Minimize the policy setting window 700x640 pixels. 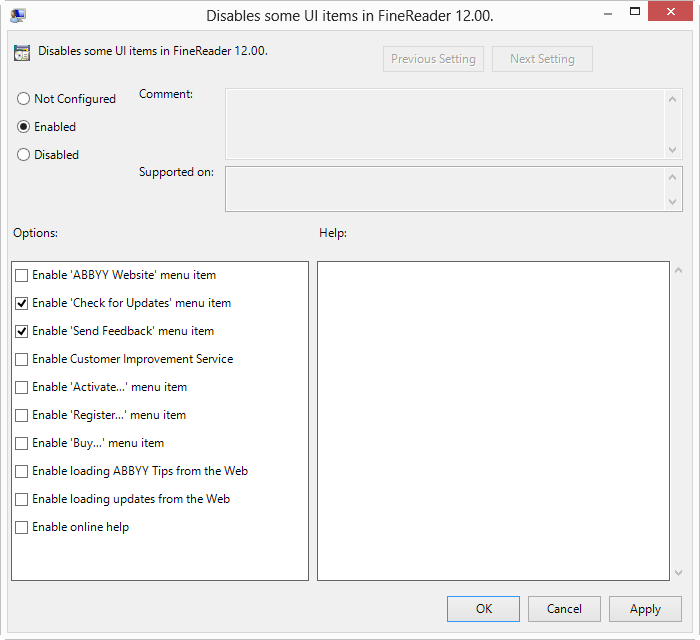click(608, 13)
